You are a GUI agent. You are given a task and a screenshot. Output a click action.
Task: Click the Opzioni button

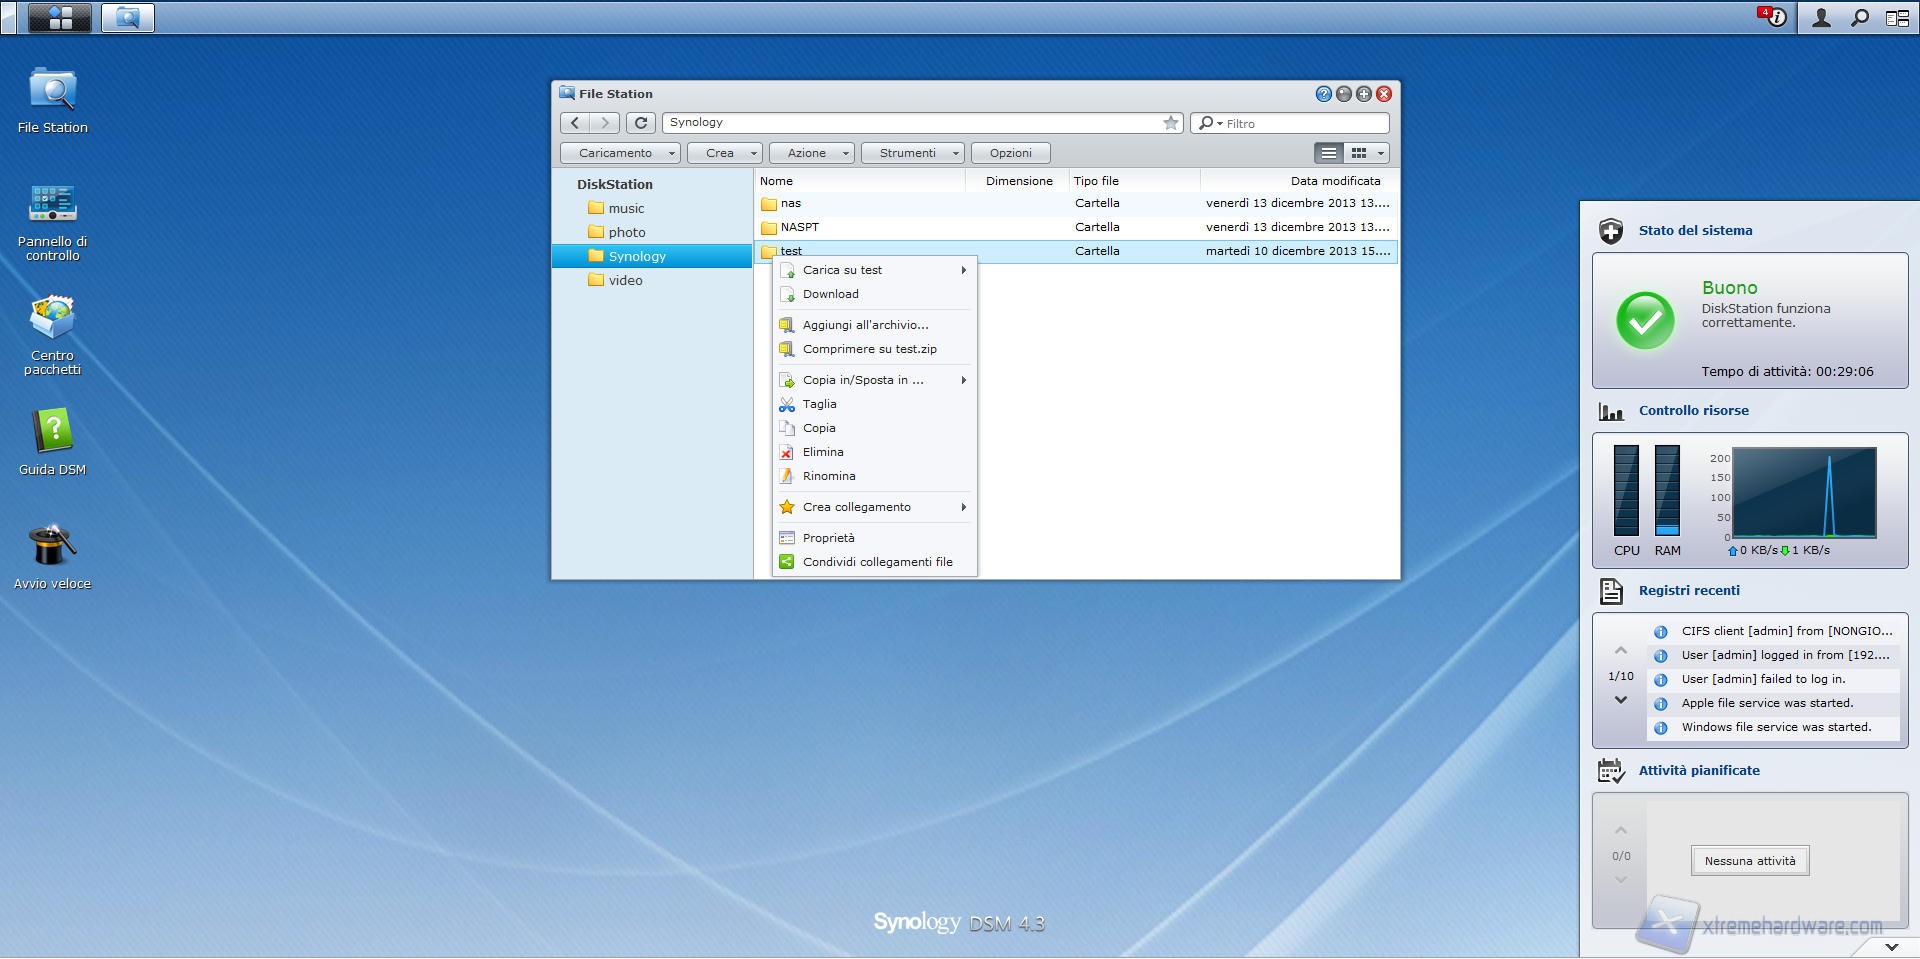point(1010,153)
